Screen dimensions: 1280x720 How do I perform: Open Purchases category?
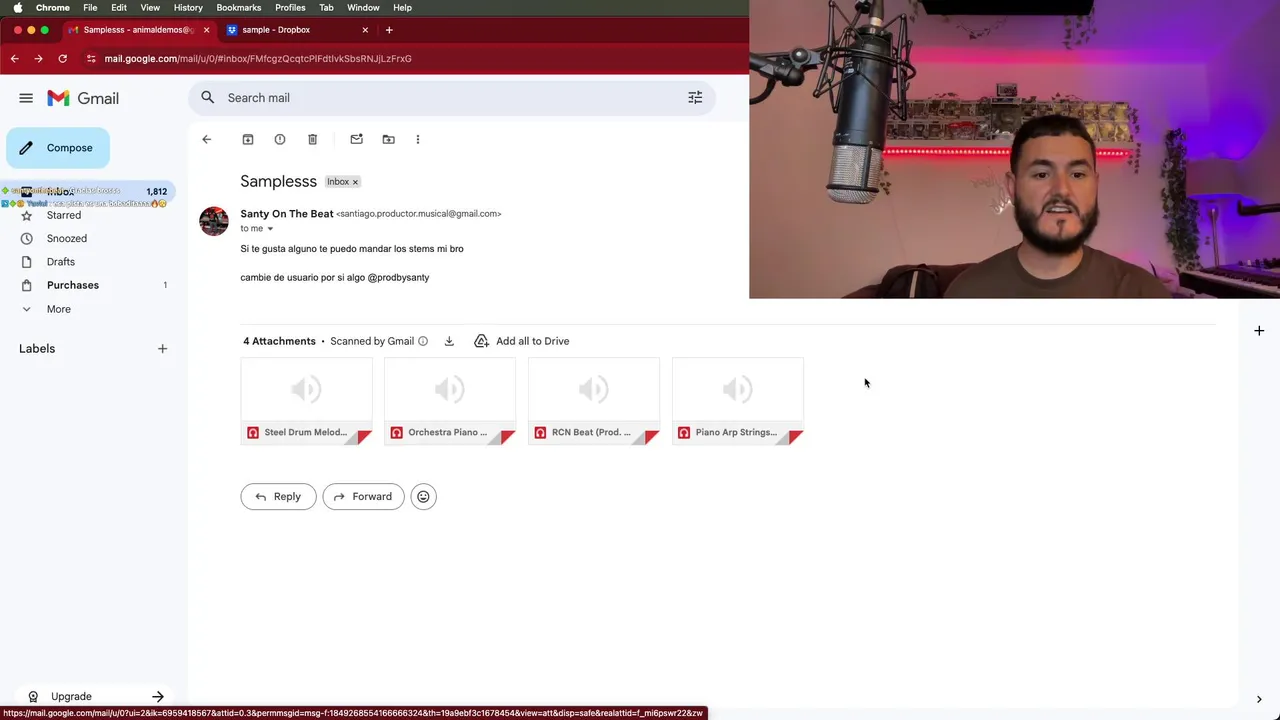(73, 285)
